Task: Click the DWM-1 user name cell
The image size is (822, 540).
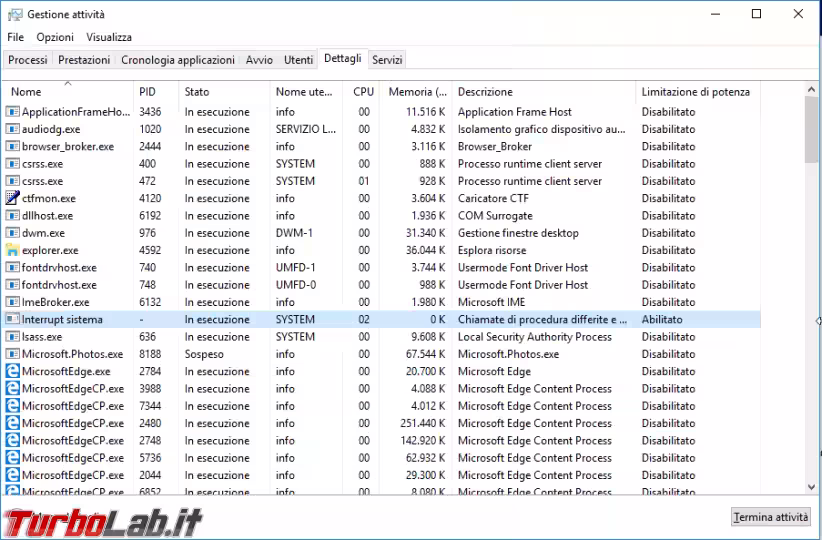Action: [294, 233]
